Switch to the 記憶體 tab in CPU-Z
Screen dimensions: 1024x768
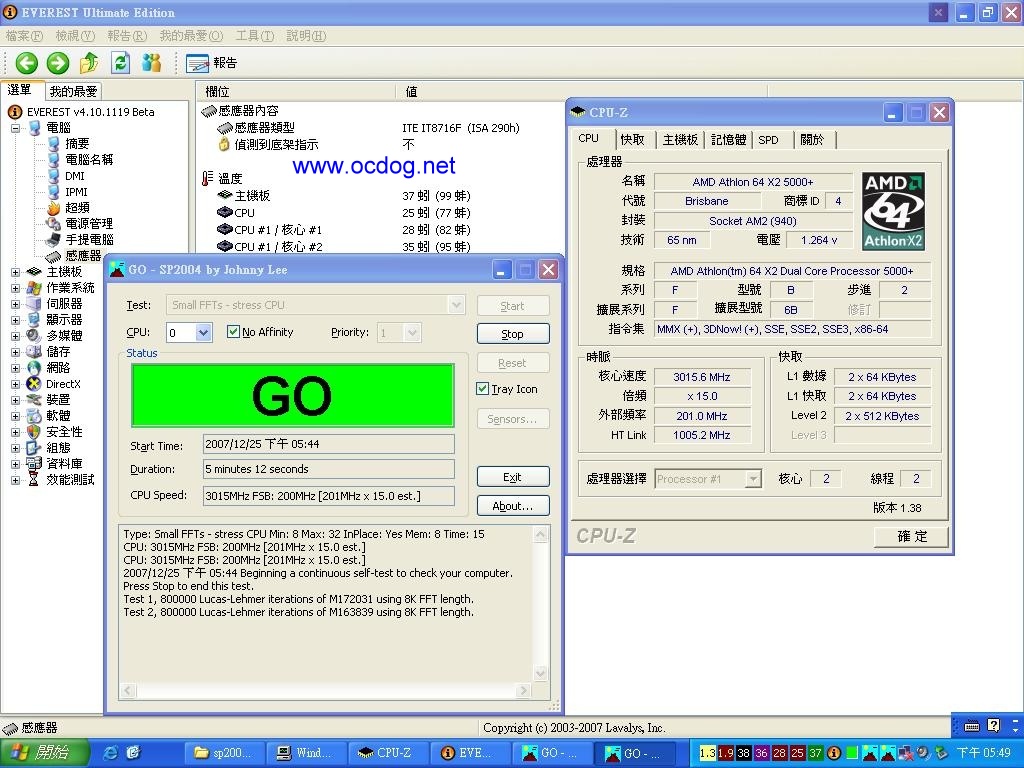[728, 139]
